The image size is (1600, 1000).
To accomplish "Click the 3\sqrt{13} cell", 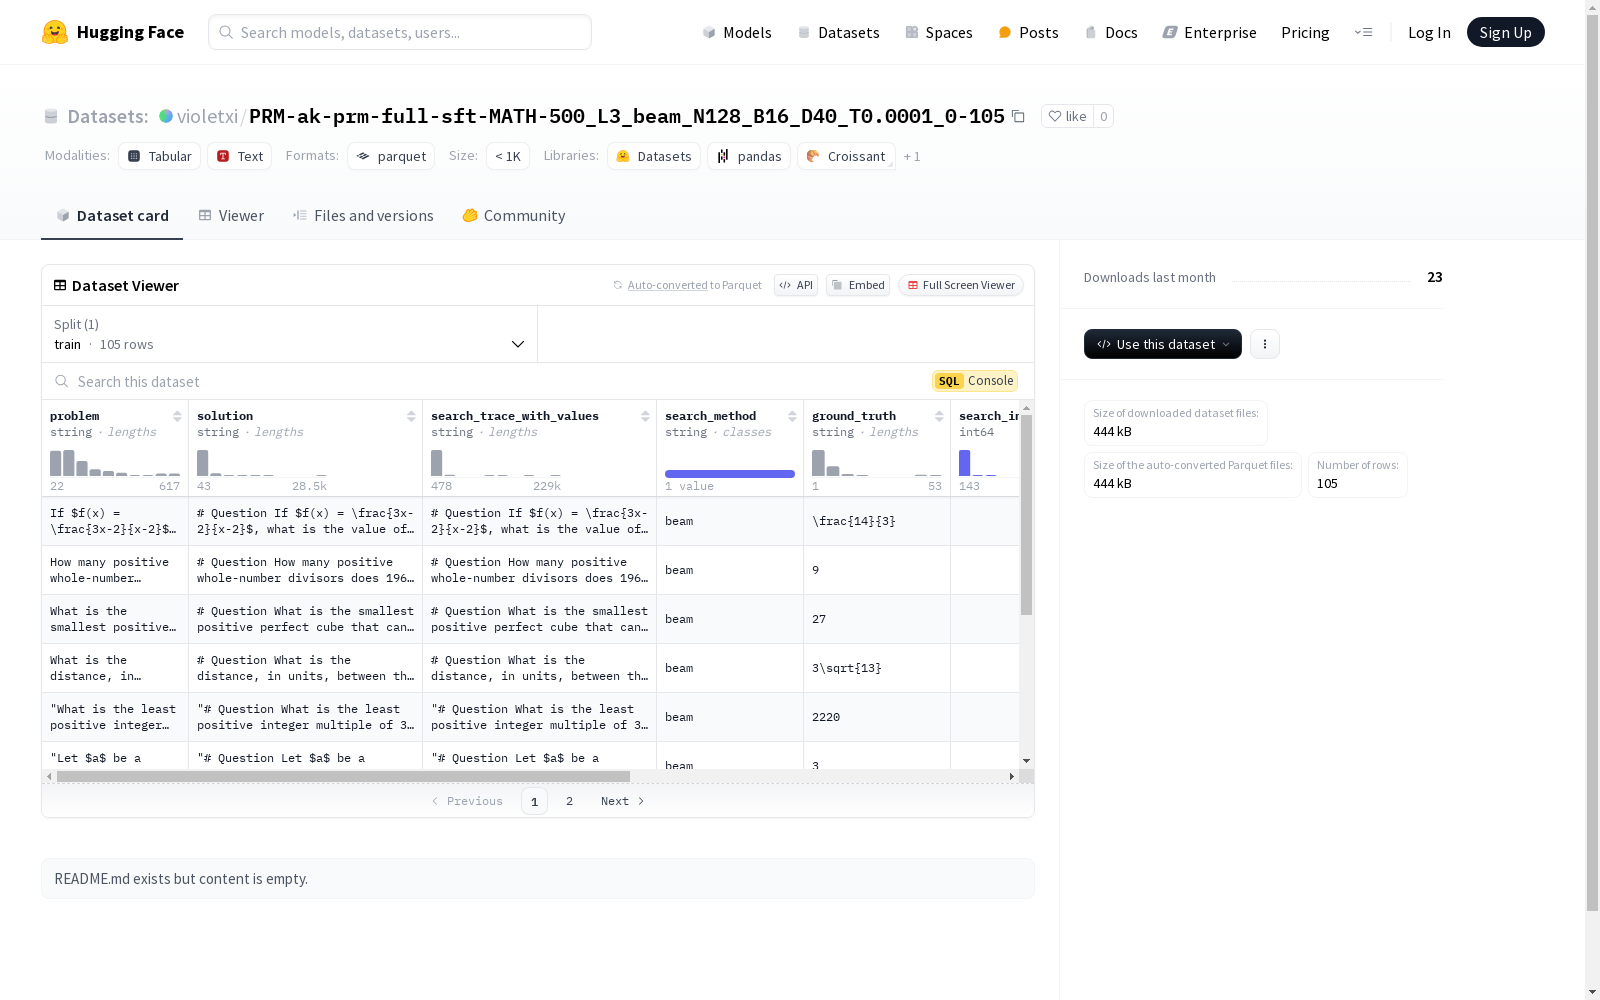I will click(877, 668).
